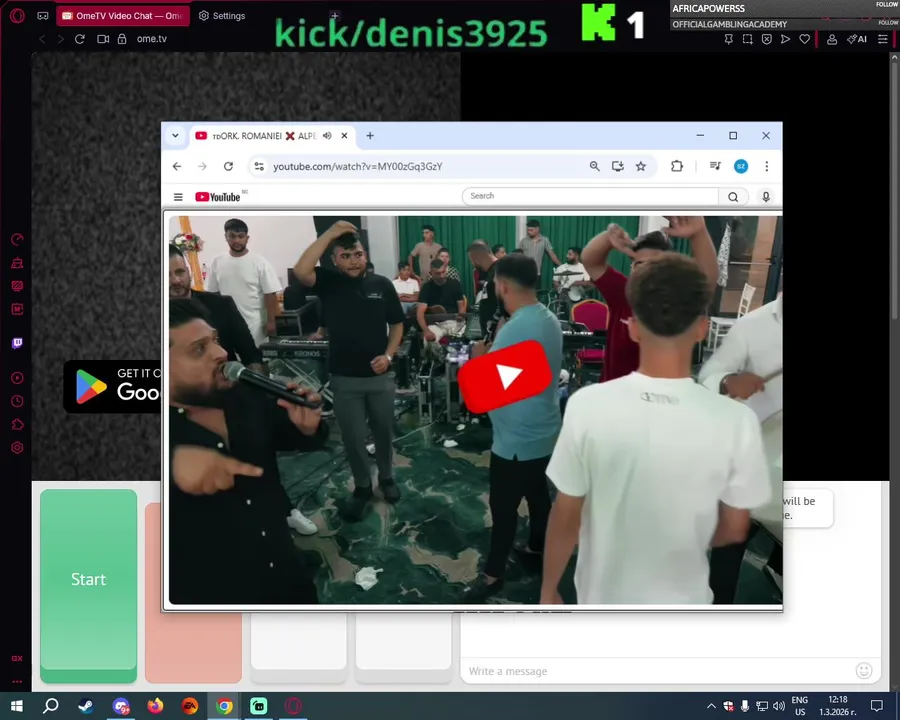Play the video with the big red button

tap(505, 376)
